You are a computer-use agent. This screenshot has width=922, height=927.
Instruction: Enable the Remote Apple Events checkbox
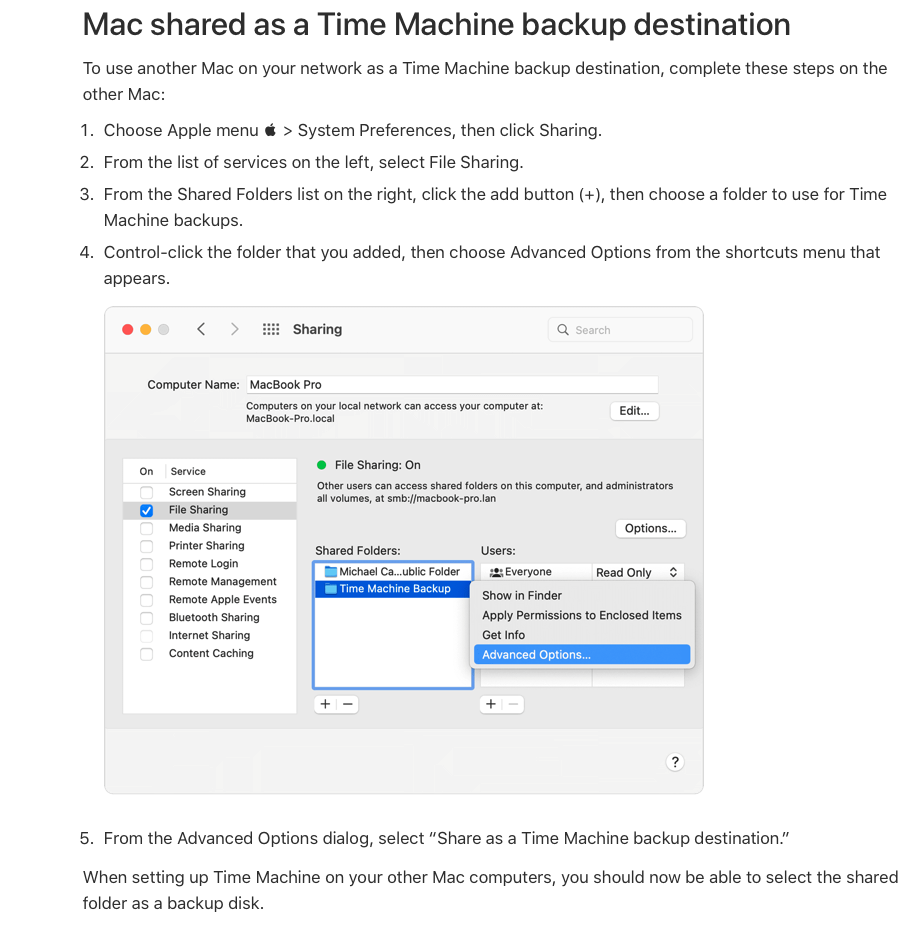click(147, 599)
